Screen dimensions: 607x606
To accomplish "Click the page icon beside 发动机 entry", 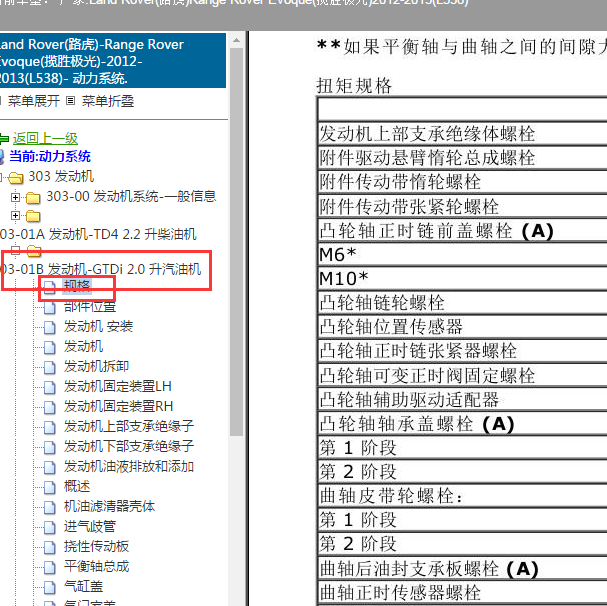I will (x=50, y=347).
